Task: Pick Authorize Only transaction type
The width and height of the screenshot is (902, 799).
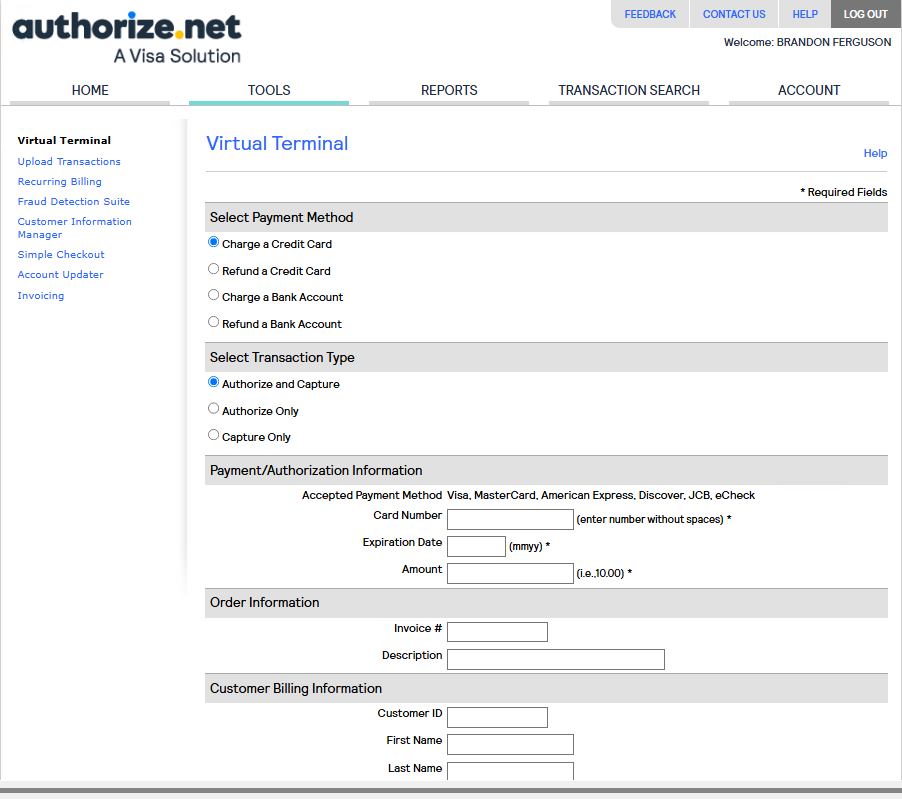Action: point(213,408)
